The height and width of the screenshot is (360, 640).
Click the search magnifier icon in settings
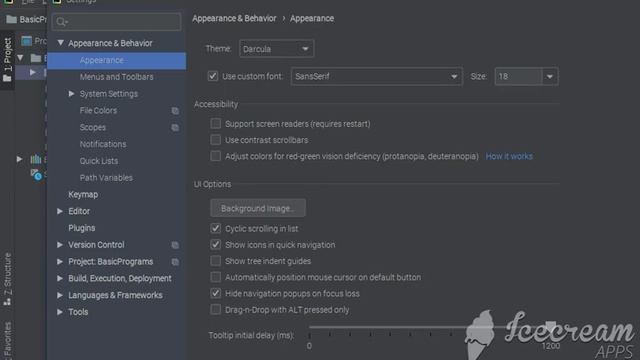coord(62,22)
